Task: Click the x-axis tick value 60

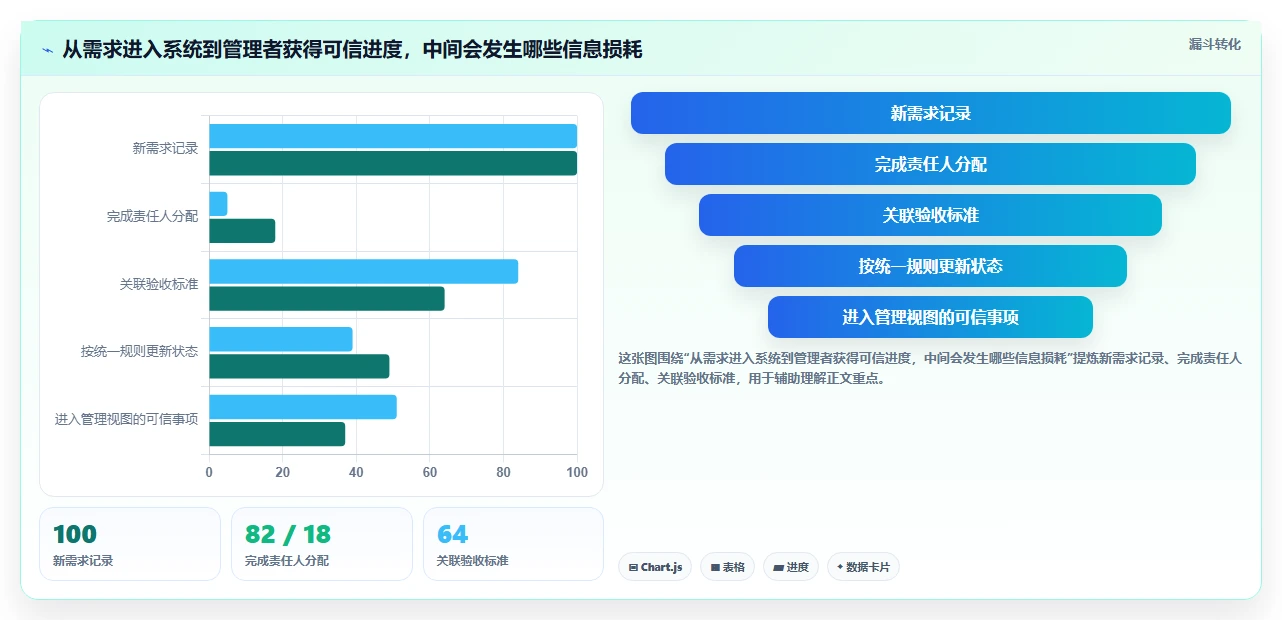Action: pos(430,472)
